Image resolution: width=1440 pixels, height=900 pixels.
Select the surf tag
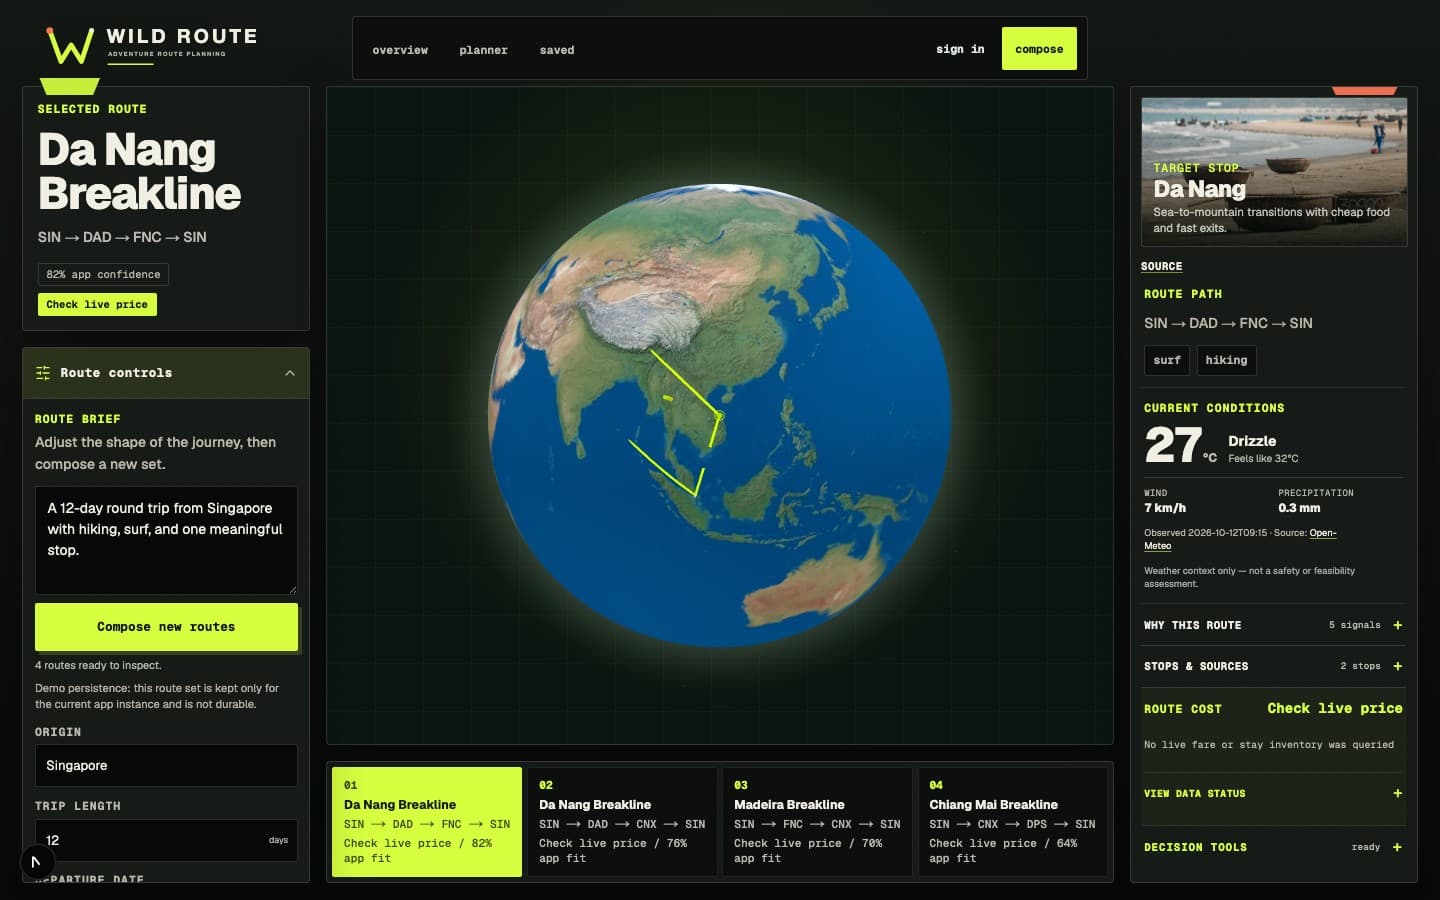pyautogui.click(x=1167, y=360)
